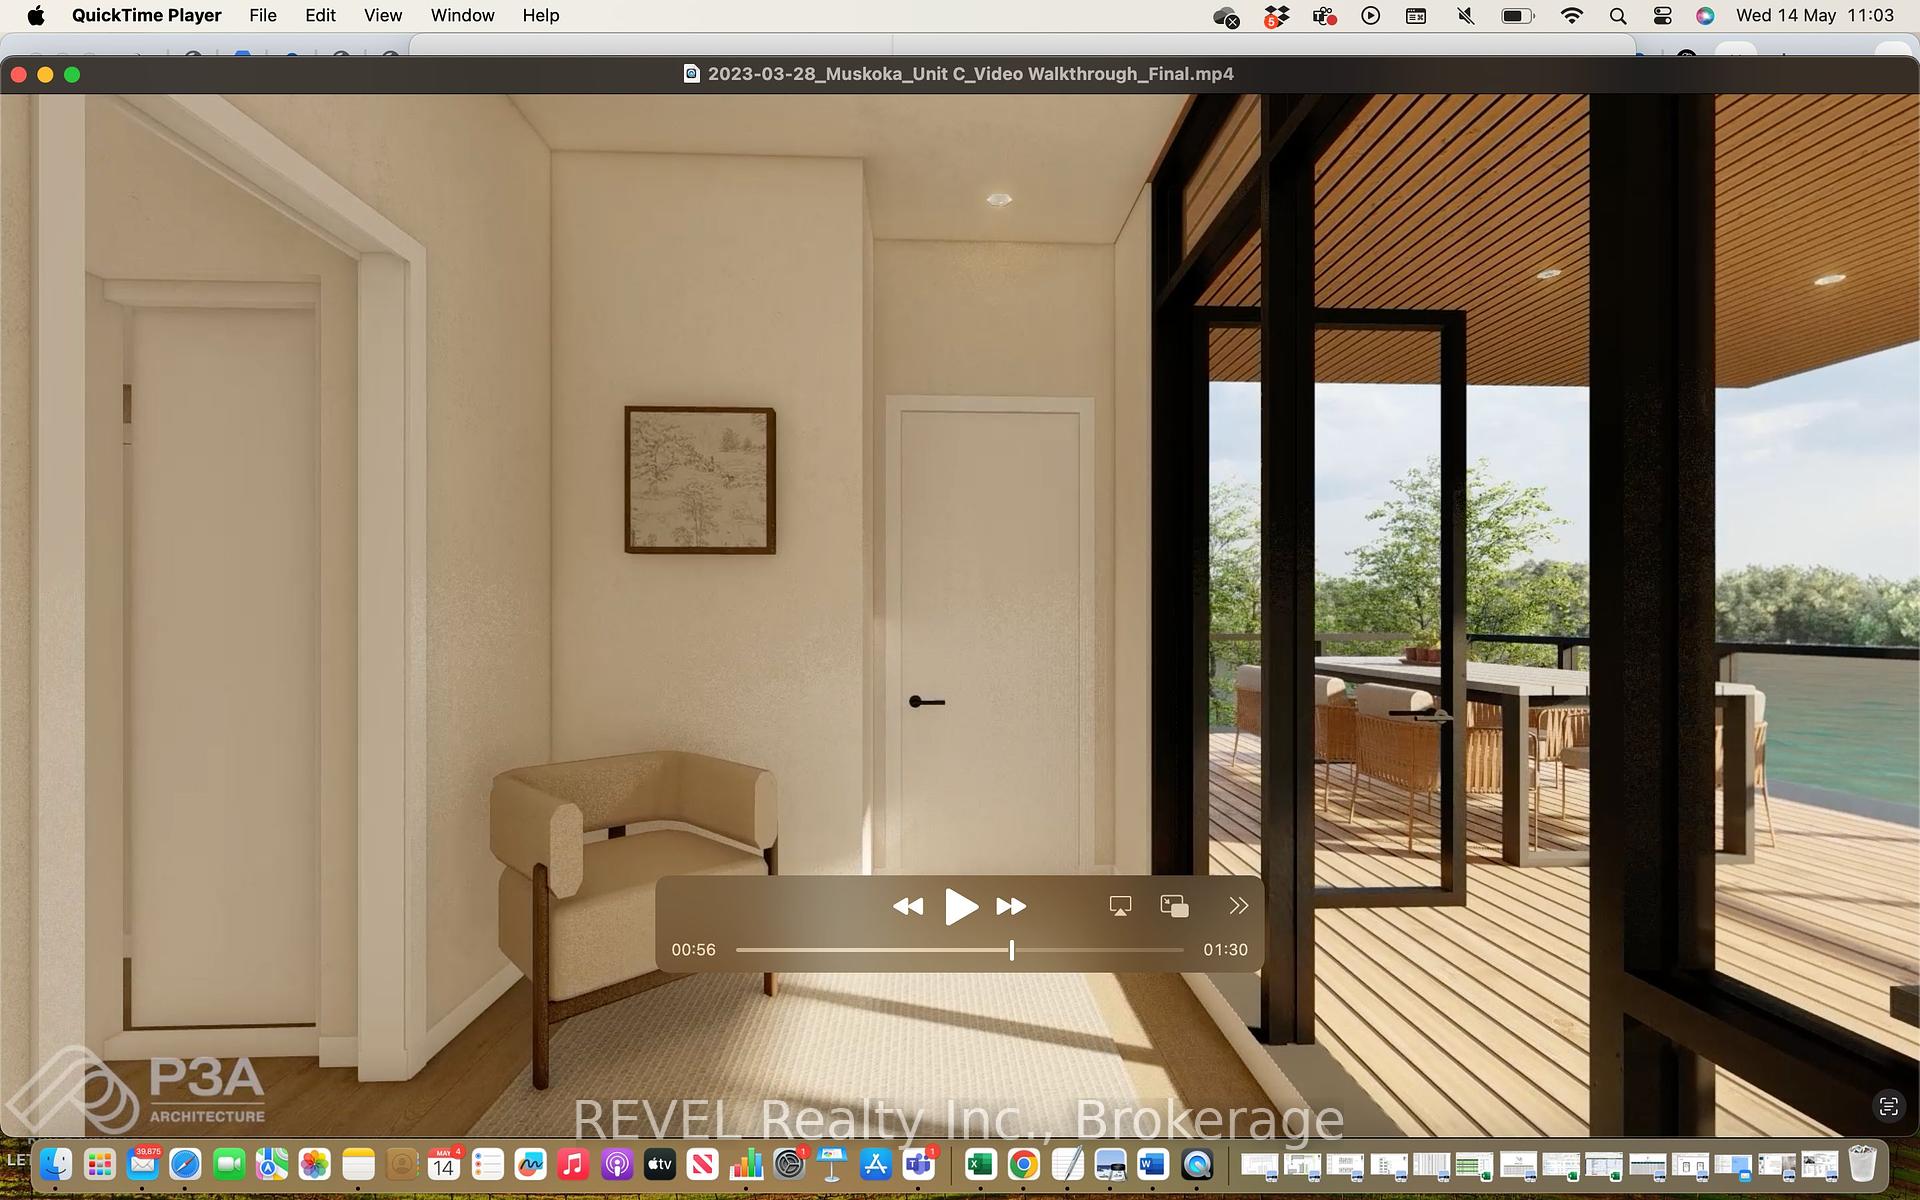Open the Teams menu bar status icon
1920x1200 pixels.
coord(1324,16)
